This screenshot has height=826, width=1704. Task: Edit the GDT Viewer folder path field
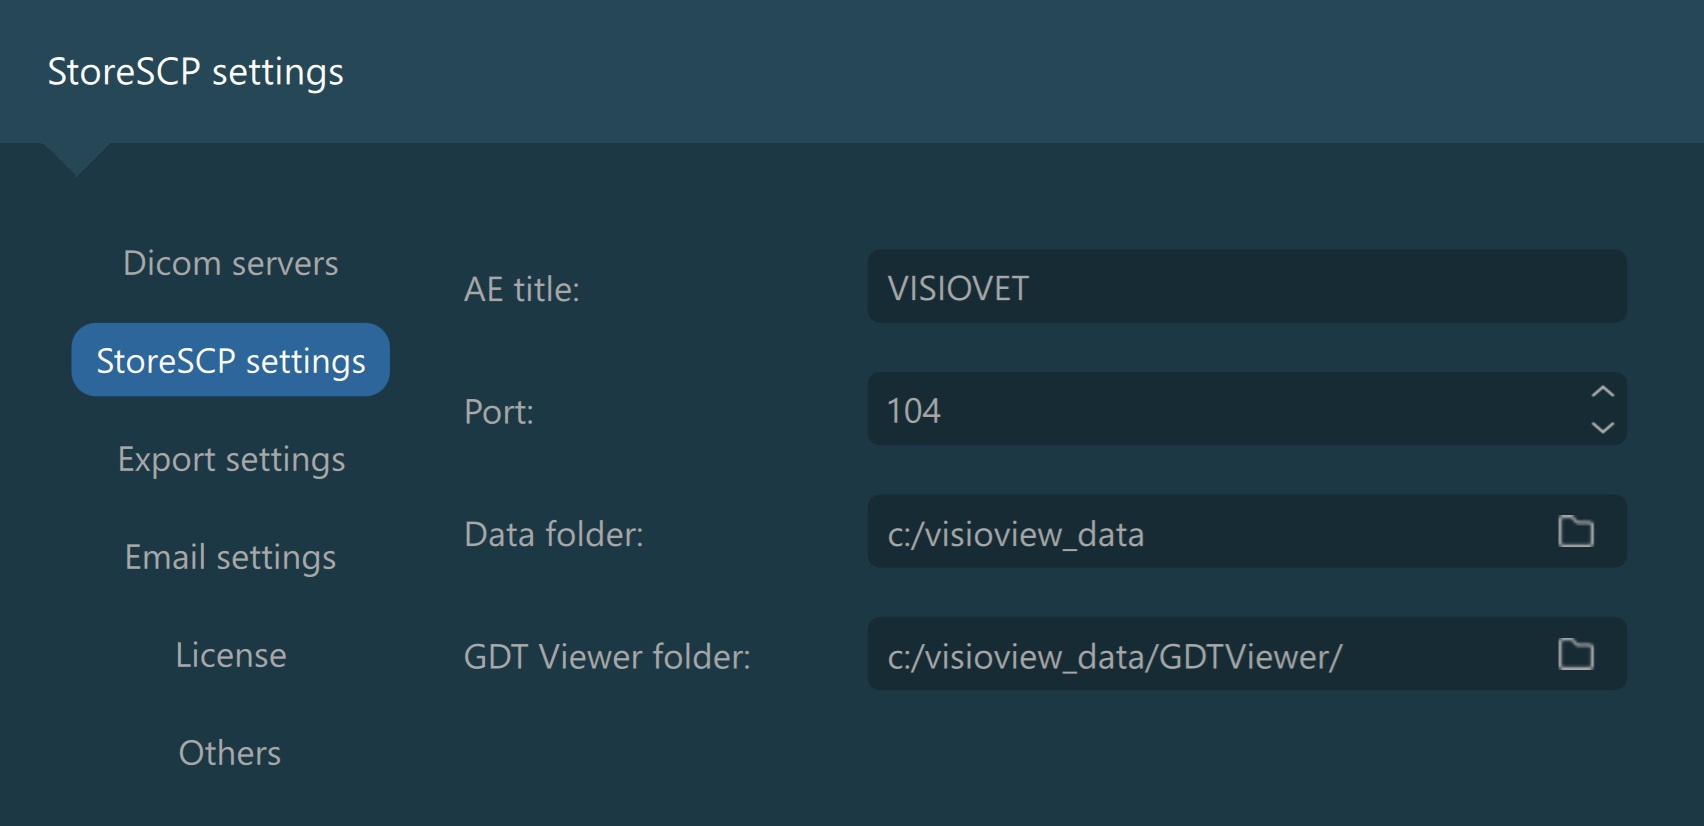pyautogui.click(x=1200, y=656)
